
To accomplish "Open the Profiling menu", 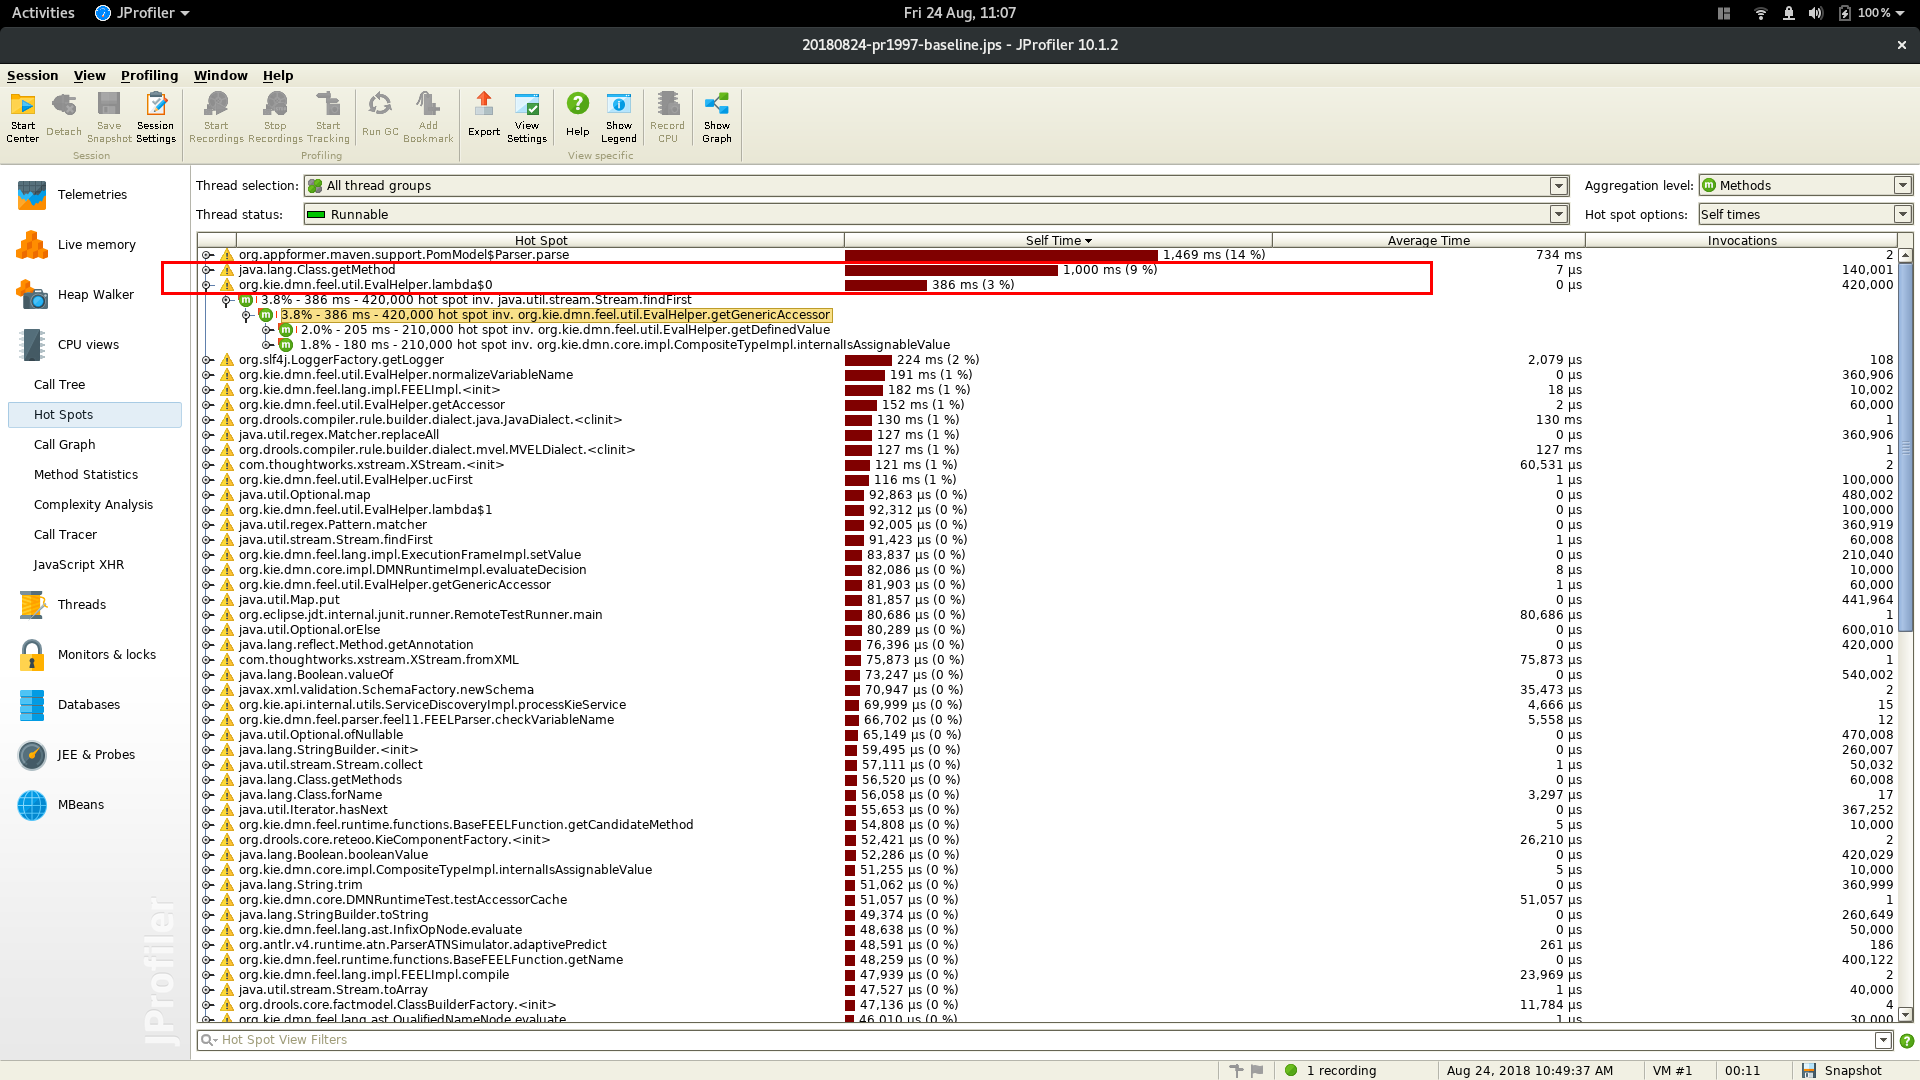I will [149, 75].
